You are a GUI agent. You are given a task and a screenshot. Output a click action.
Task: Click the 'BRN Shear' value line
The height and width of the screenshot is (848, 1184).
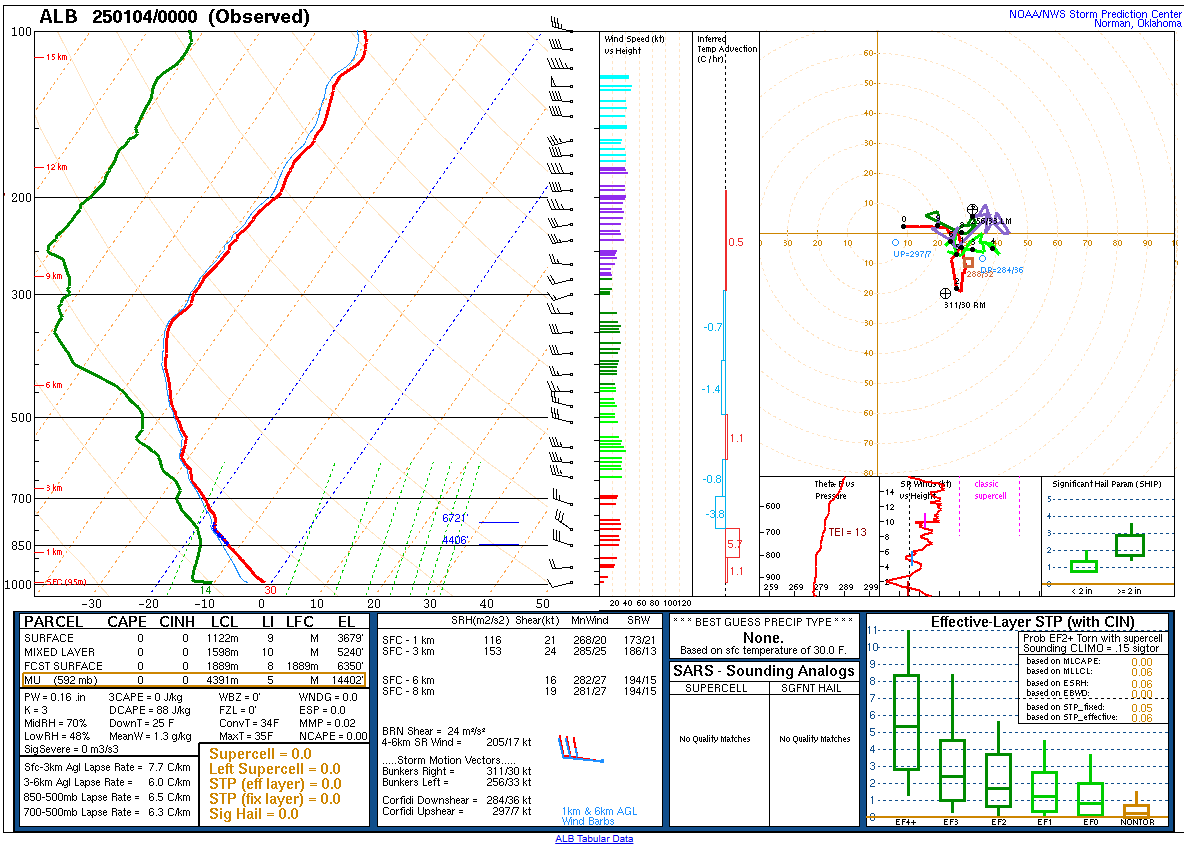[x=433, y=731]
